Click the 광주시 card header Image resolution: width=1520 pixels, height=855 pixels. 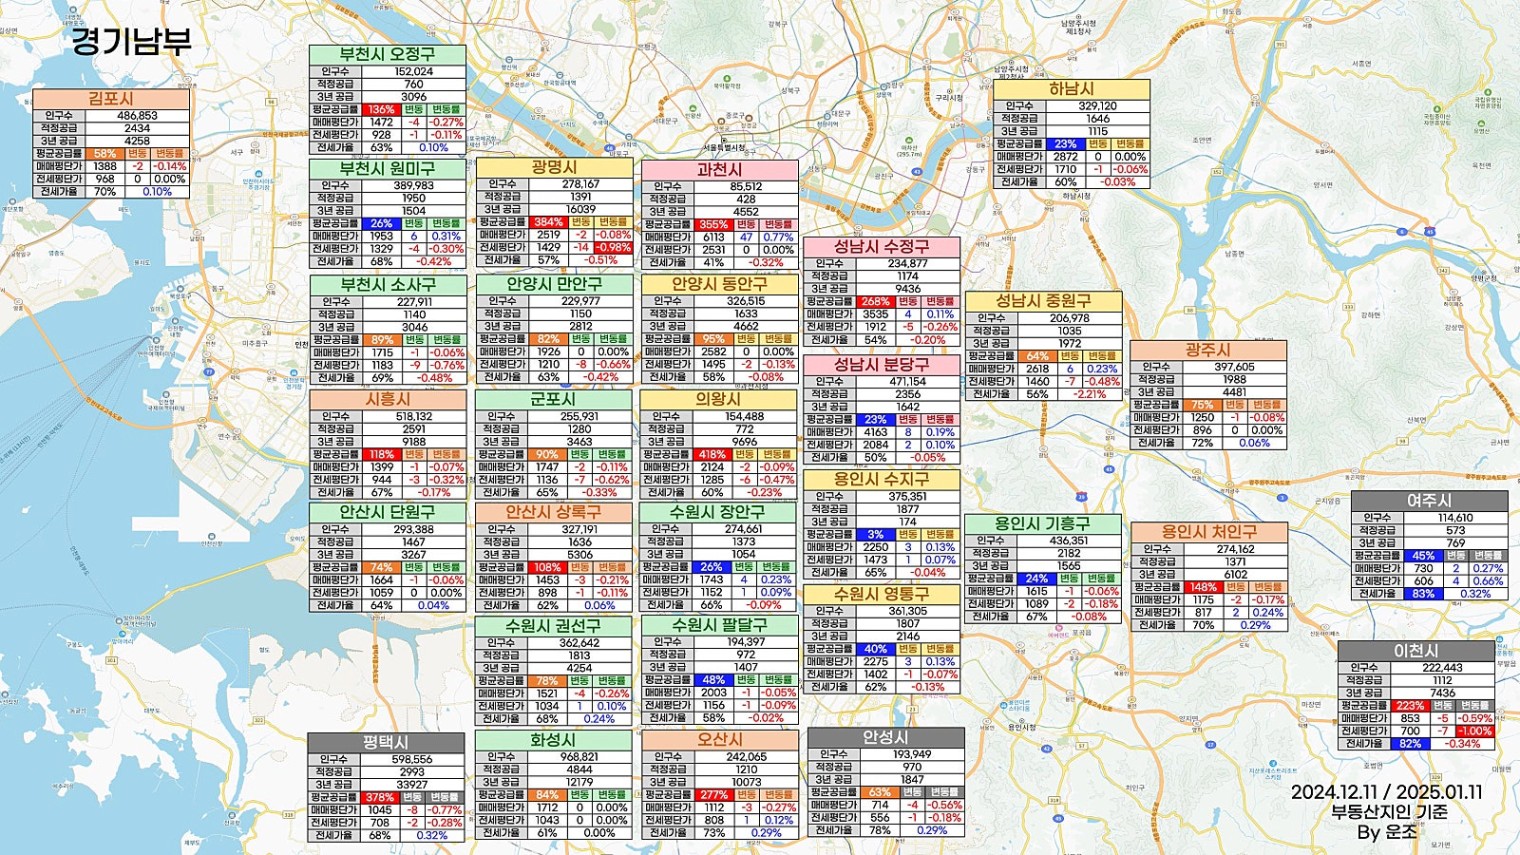tap(1208, 351)
